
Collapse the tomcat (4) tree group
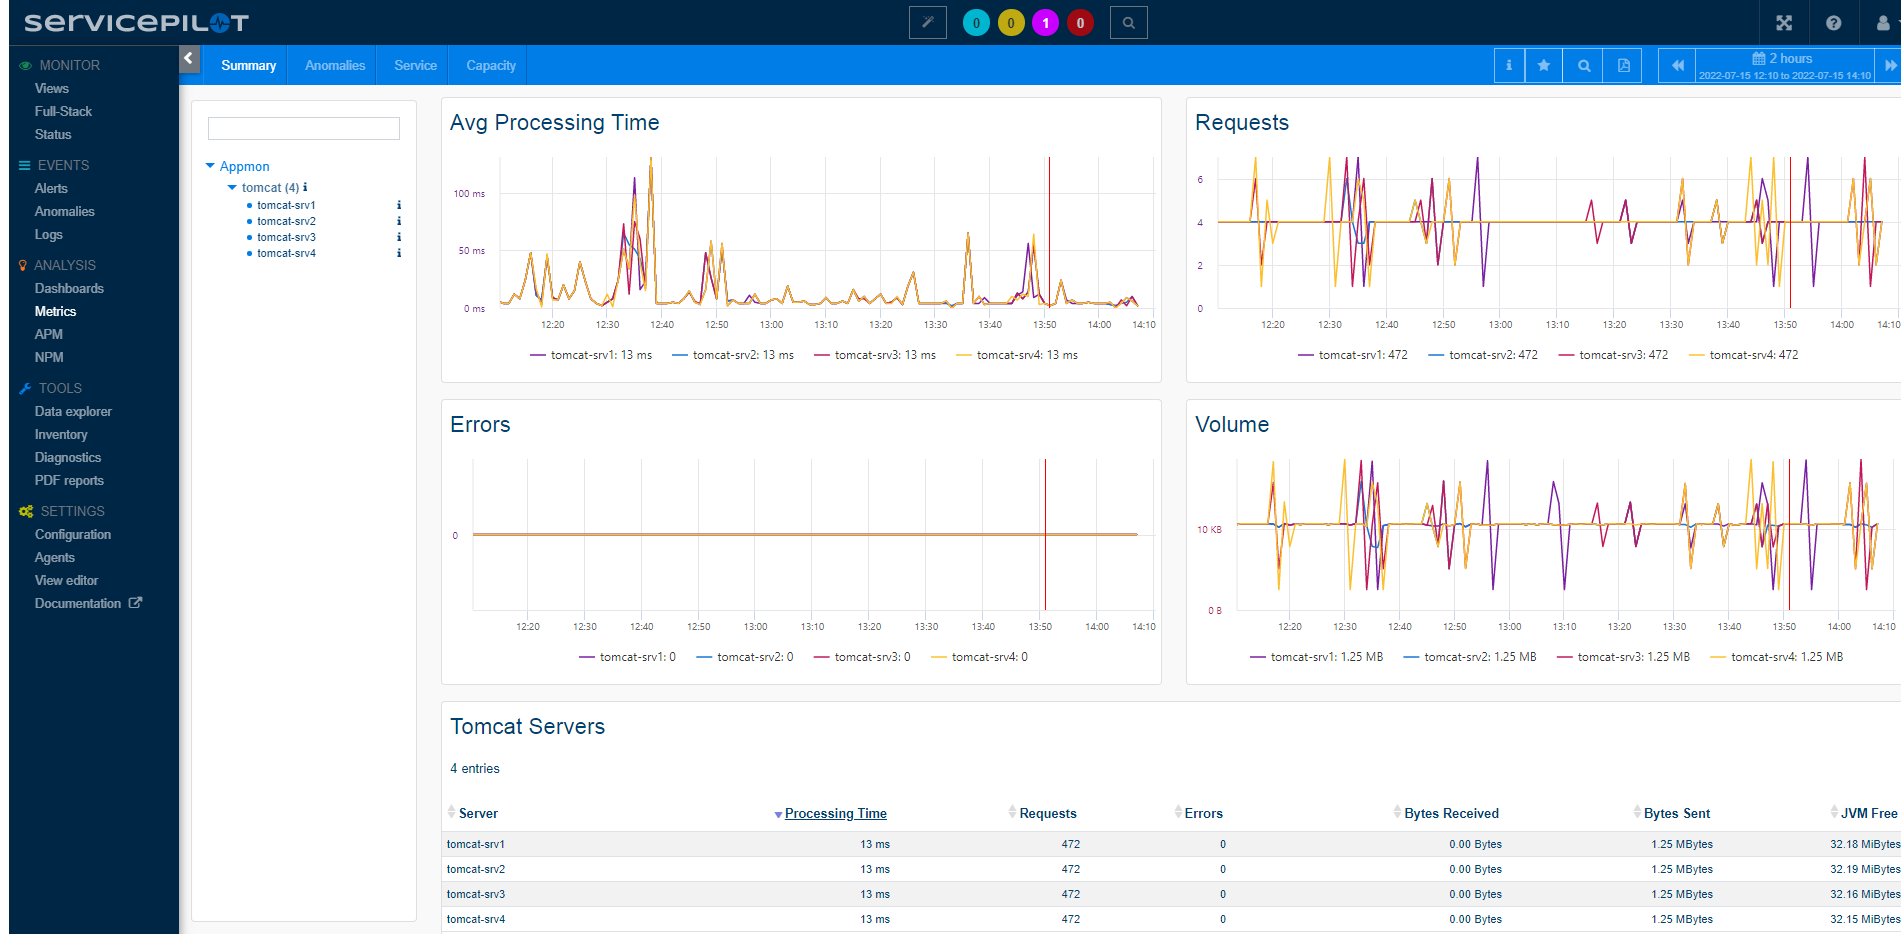(x=232, y=187)
